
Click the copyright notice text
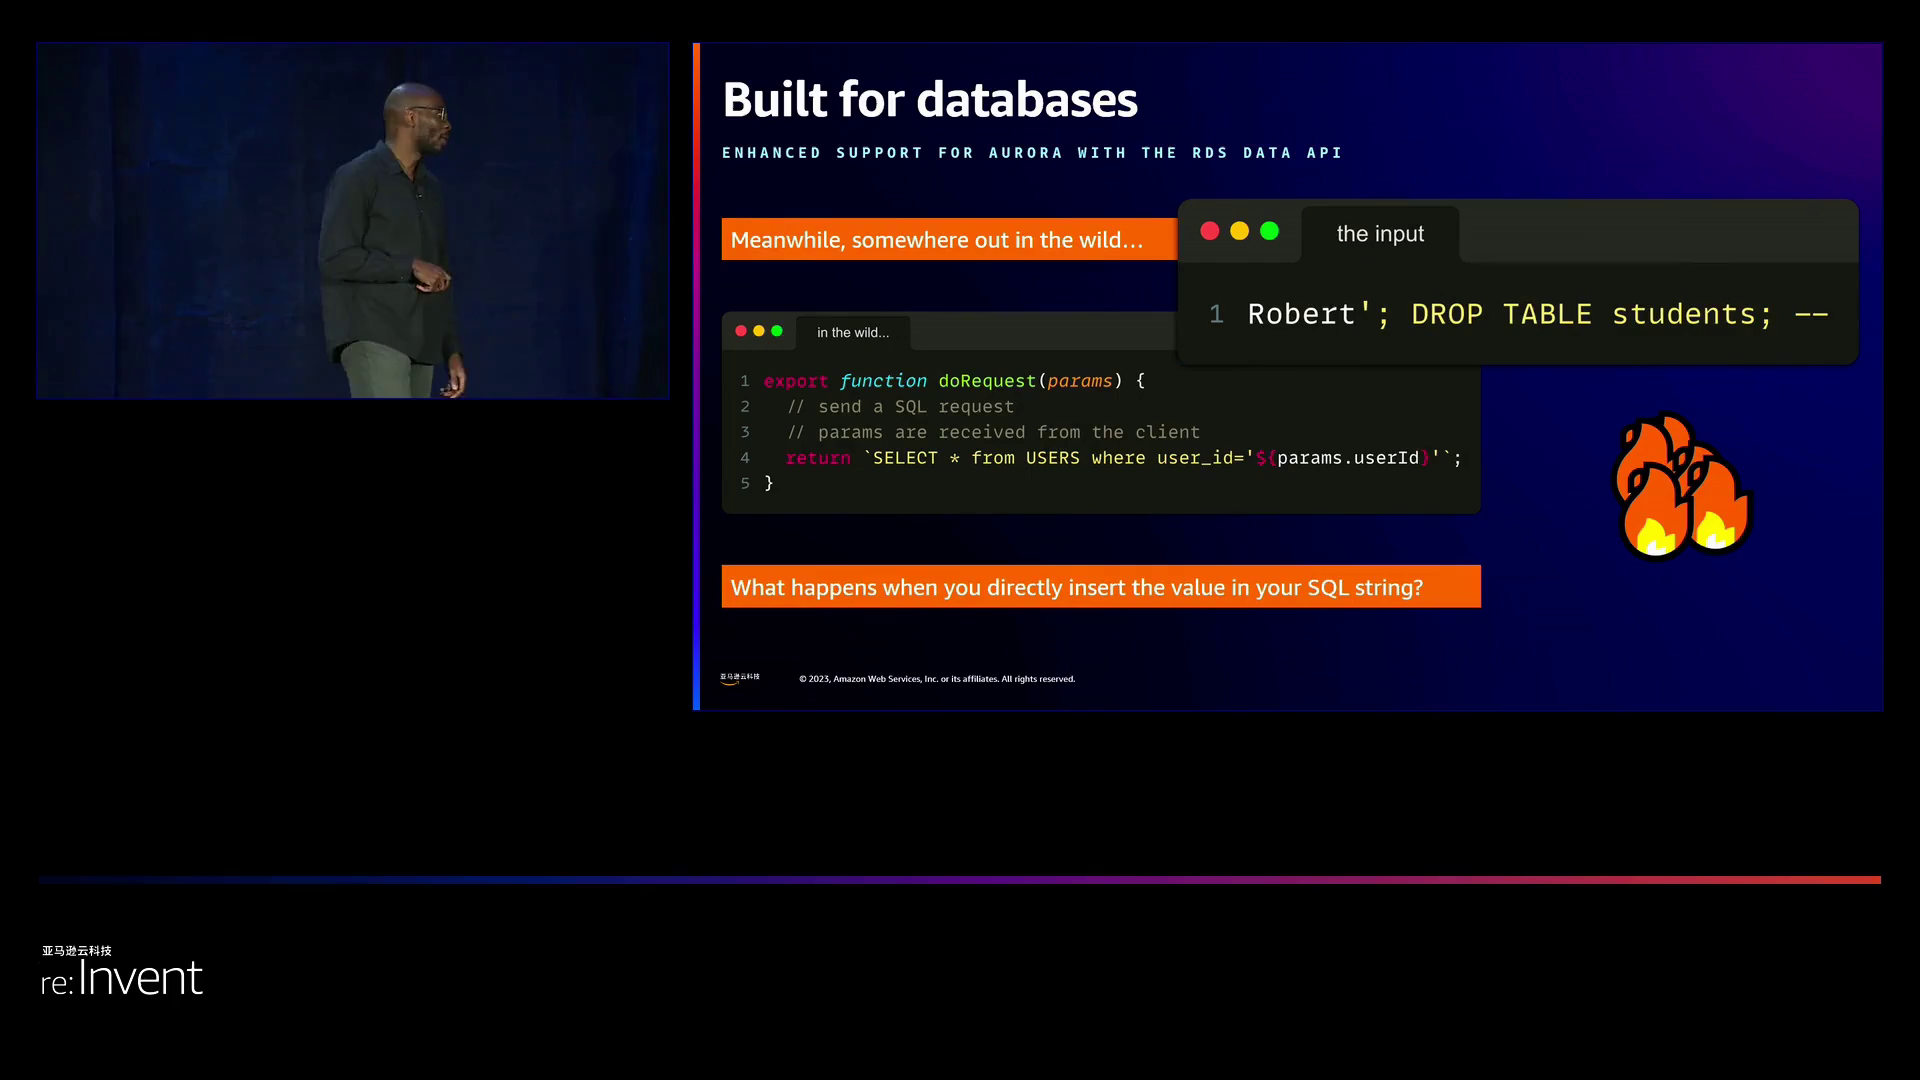point(937,679)
